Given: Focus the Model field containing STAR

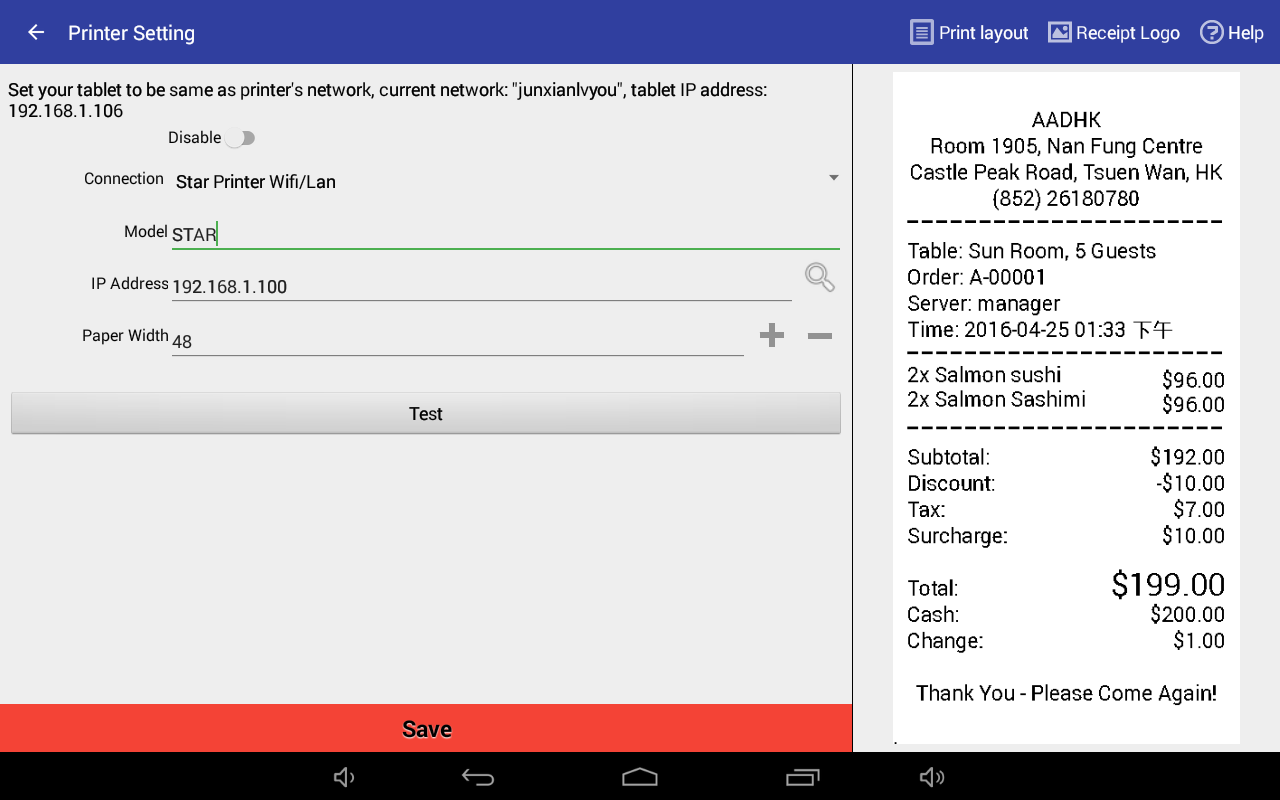Looking at the screenshot, I should click(506, 234).
